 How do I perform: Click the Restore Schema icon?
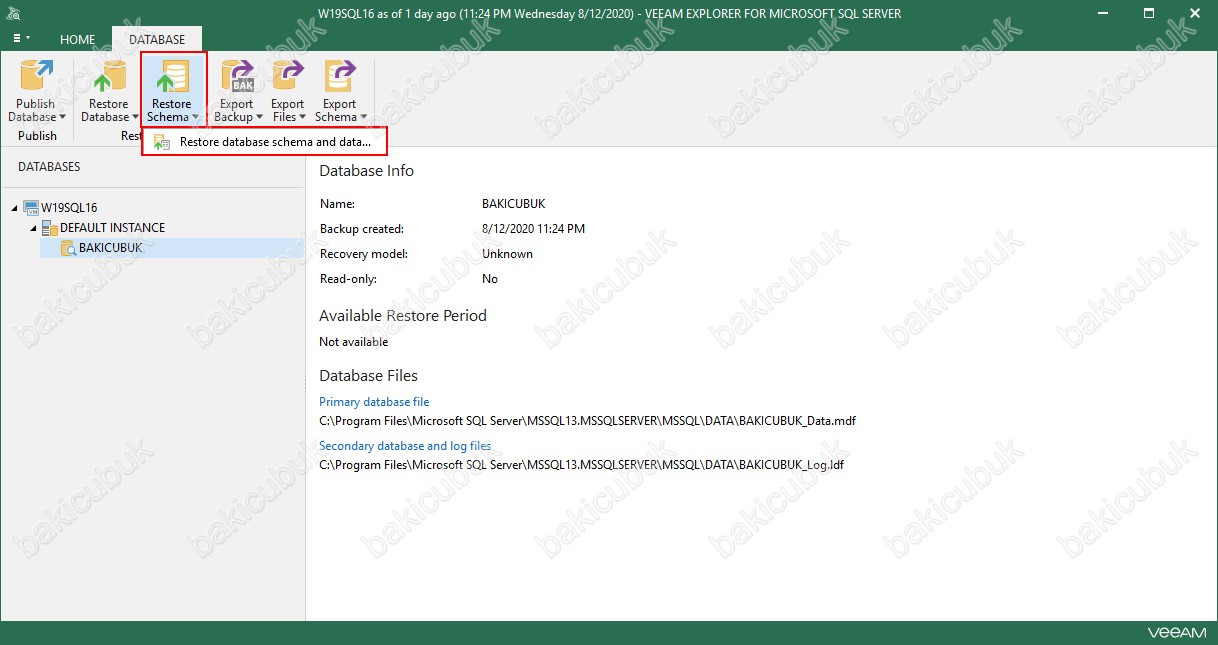tap(172, 77)
